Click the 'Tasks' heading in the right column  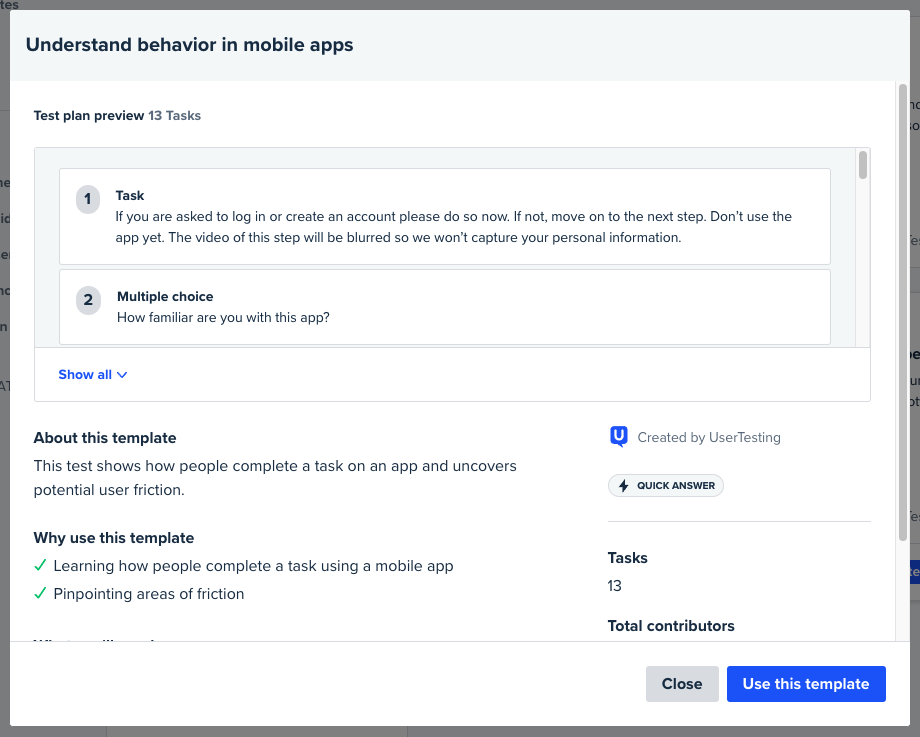click(x=628, y=558)
